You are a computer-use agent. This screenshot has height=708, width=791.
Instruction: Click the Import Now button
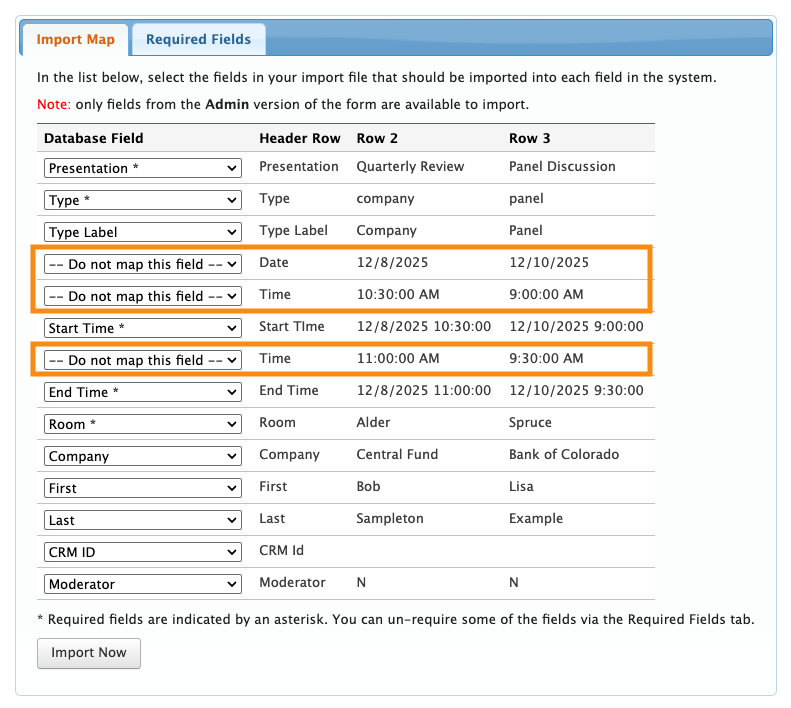pyautogui.click(x=89, y=653)
